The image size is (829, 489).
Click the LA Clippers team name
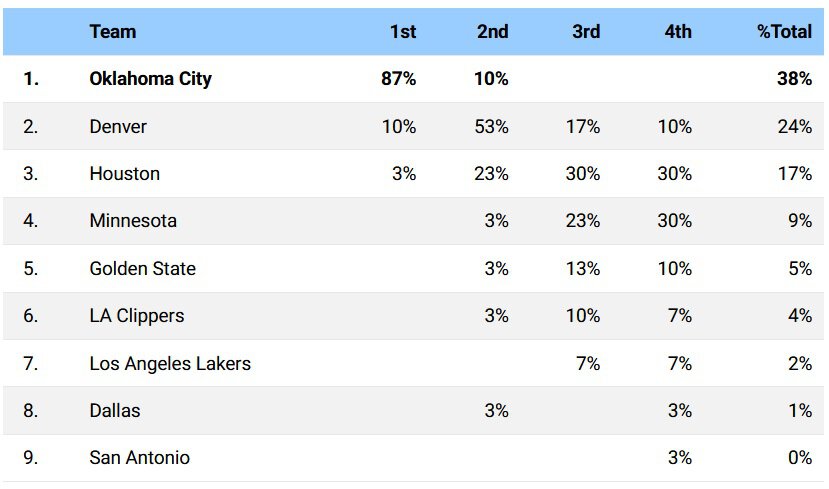137,316
